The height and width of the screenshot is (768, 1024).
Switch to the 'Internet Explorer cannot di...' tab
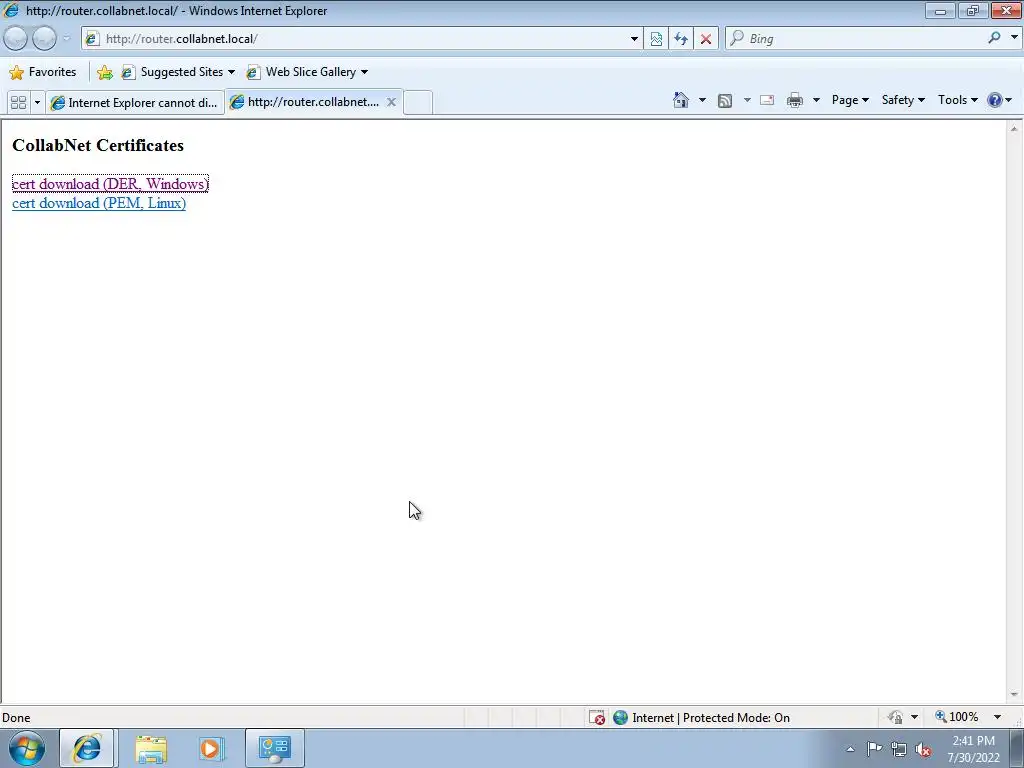pos(135,103)
